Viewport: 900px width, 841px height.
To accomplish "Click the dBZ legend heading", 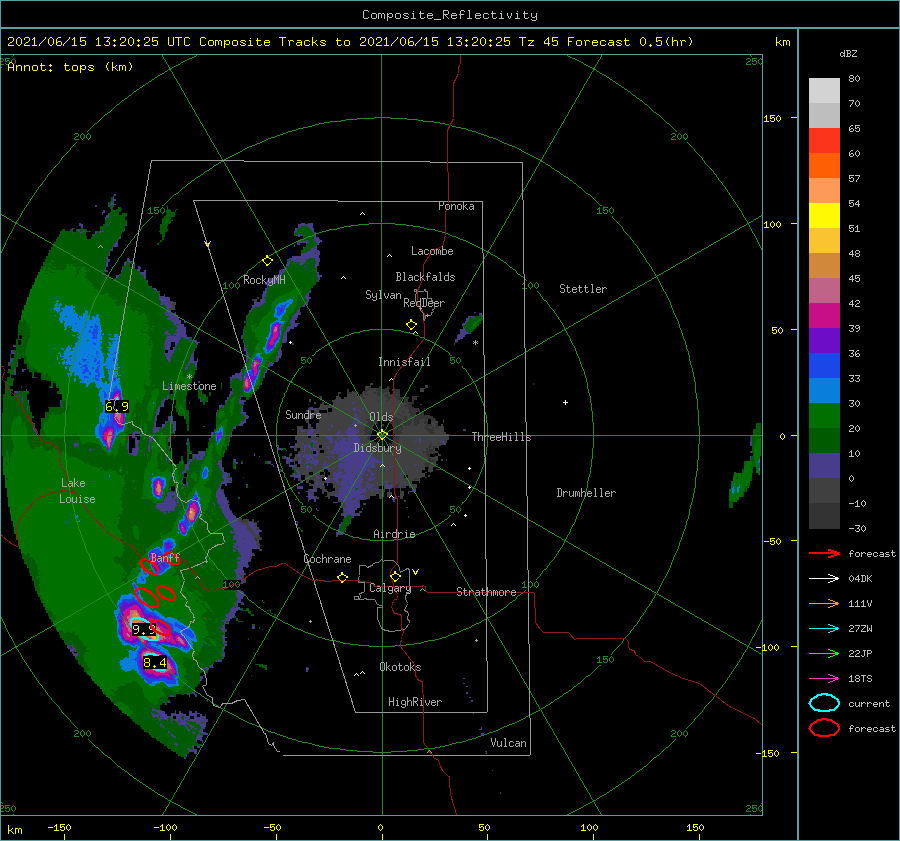I will click(x=848, y=54).
